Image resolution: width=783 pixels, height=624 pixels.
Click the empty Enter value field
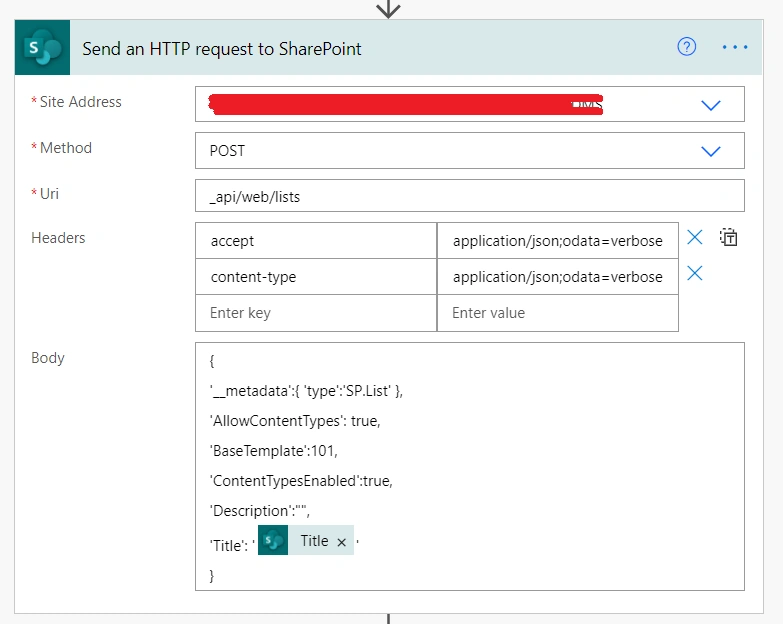click(x=557, y=313)
